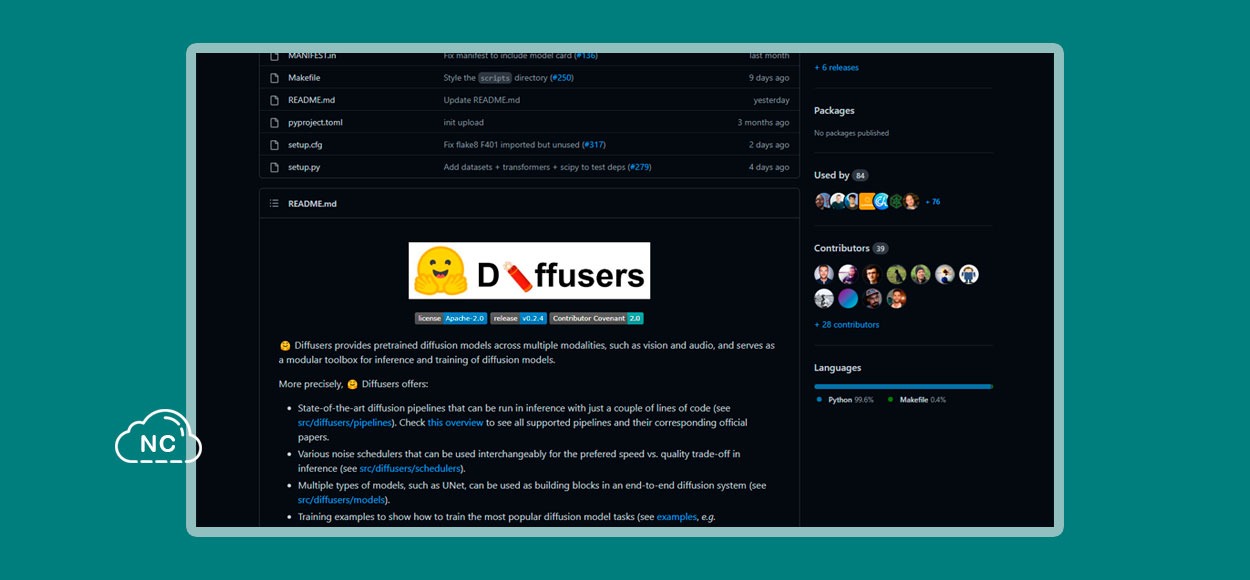Follow the src/diffusers/models link
This screenshot has width=1250, height=580.
[x=342, y=500]
